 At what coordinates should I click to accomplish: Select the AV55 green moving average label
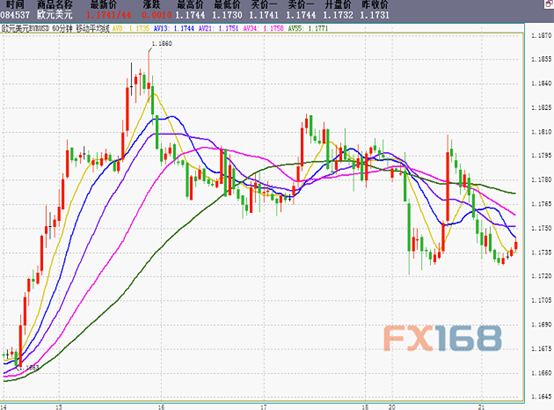pyautogui.click(x=308, y=28)
